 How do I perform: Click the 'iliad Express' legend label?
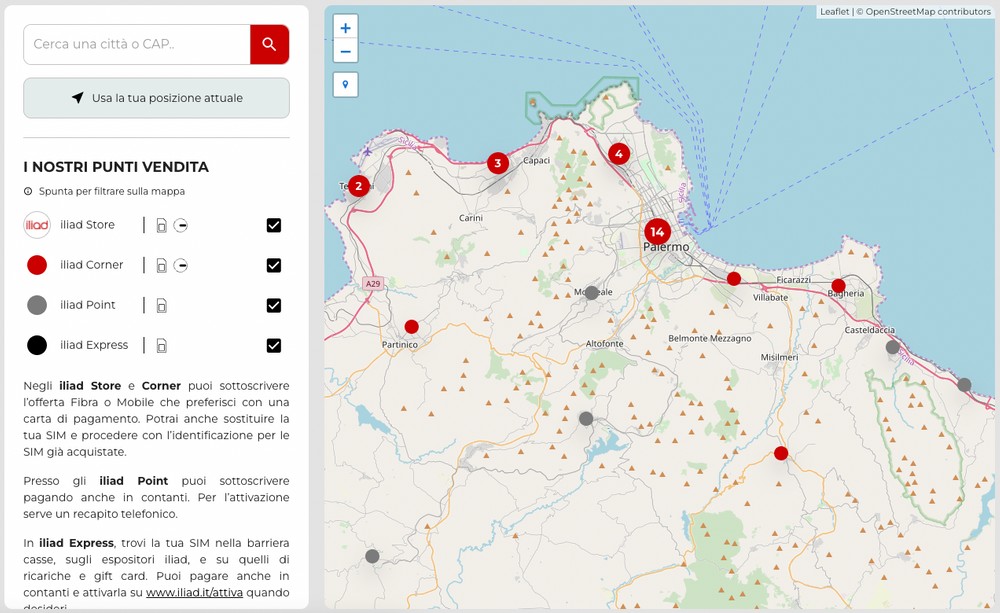(x=94, y=345)
